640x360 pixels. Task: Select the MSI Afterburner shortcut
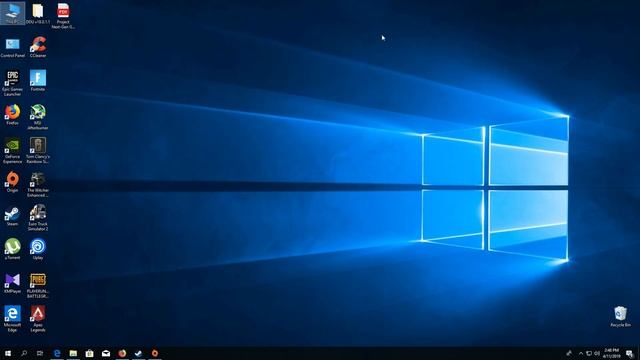pos(38,117)
